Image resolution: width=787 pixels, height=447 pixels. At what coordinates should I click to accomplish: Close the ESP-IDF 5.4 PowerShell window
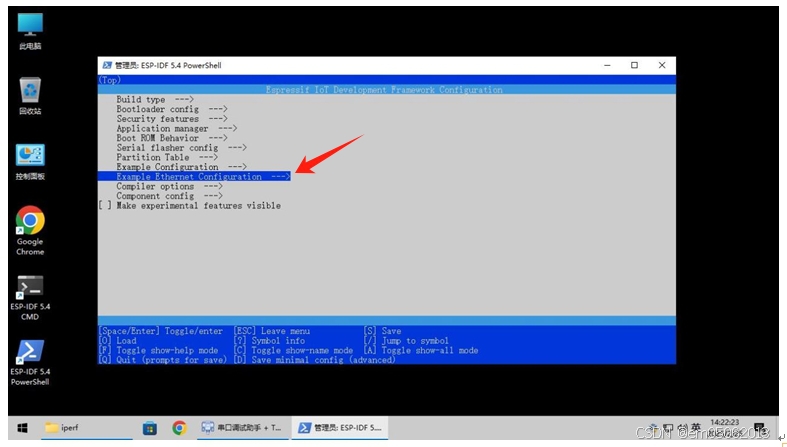(662, 65)
